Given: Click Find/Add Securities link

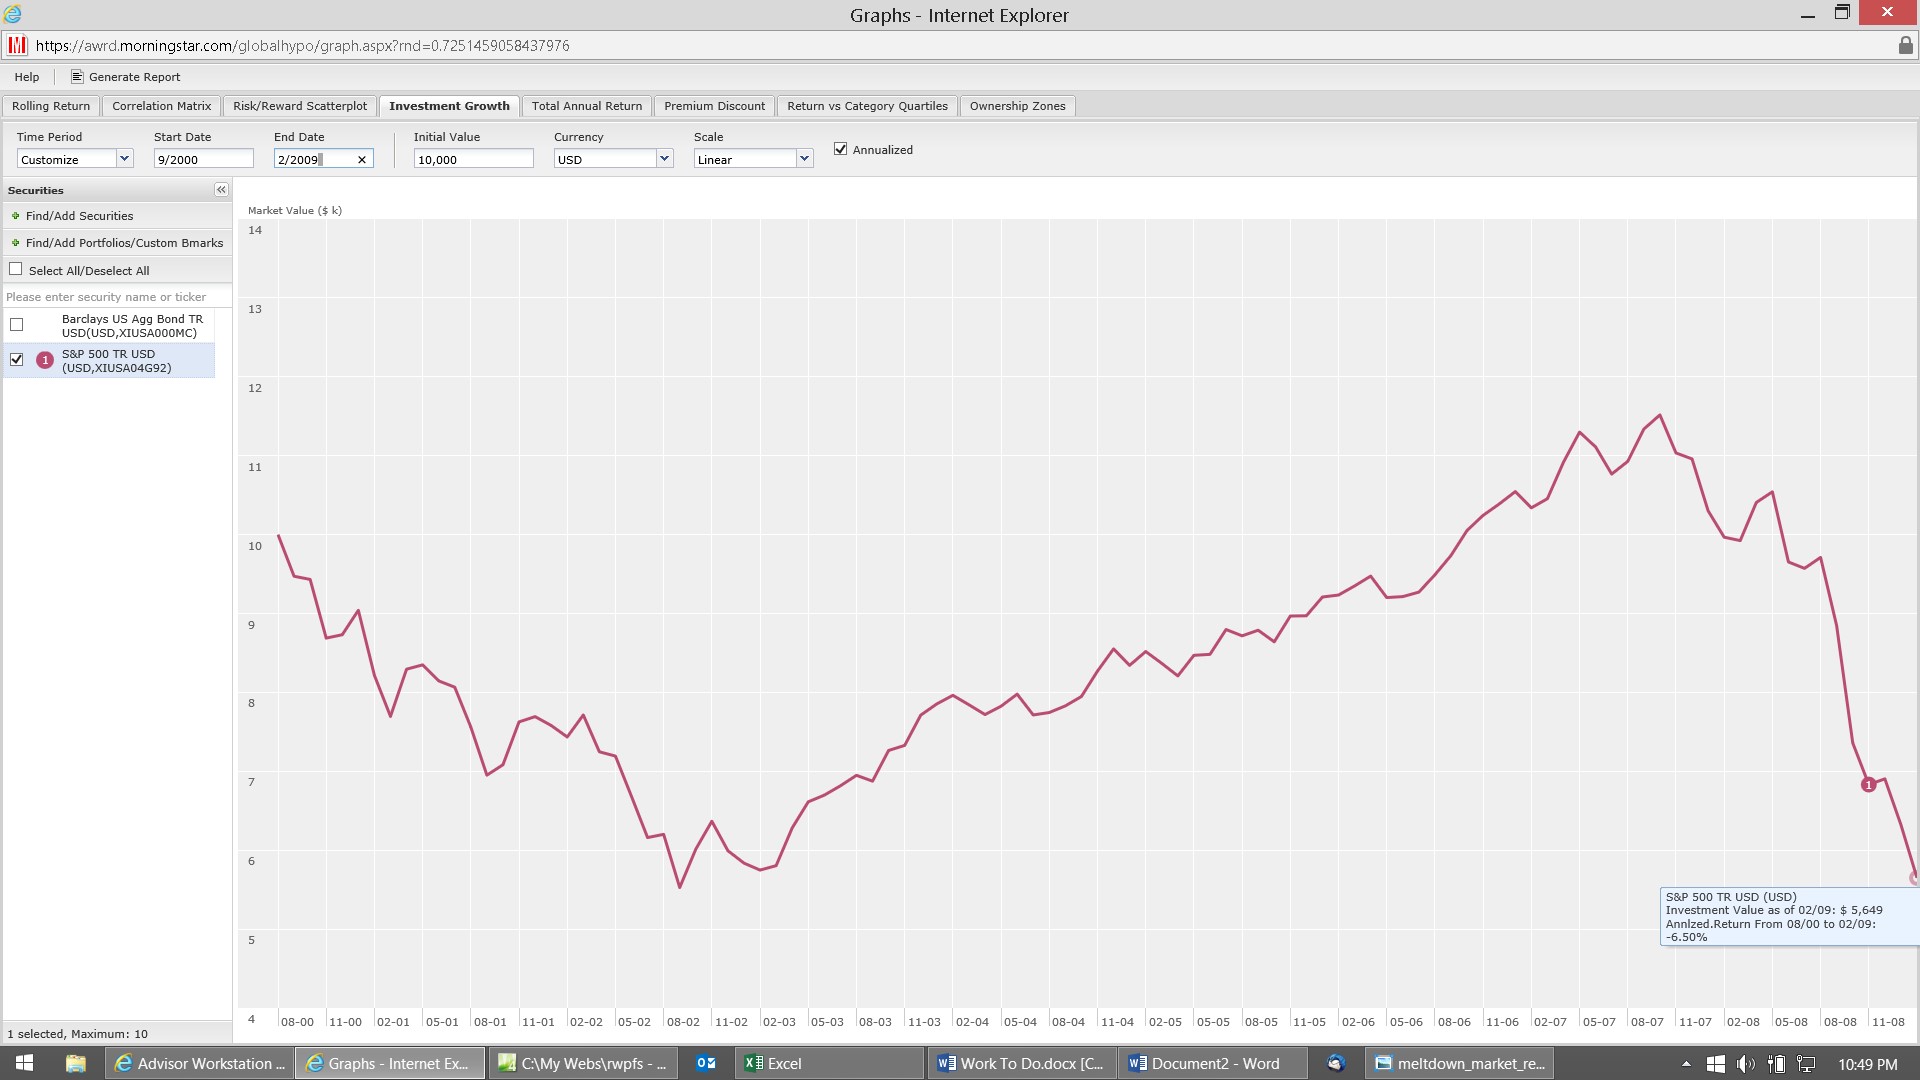Looking at the screenshot, I should point(80,216).
